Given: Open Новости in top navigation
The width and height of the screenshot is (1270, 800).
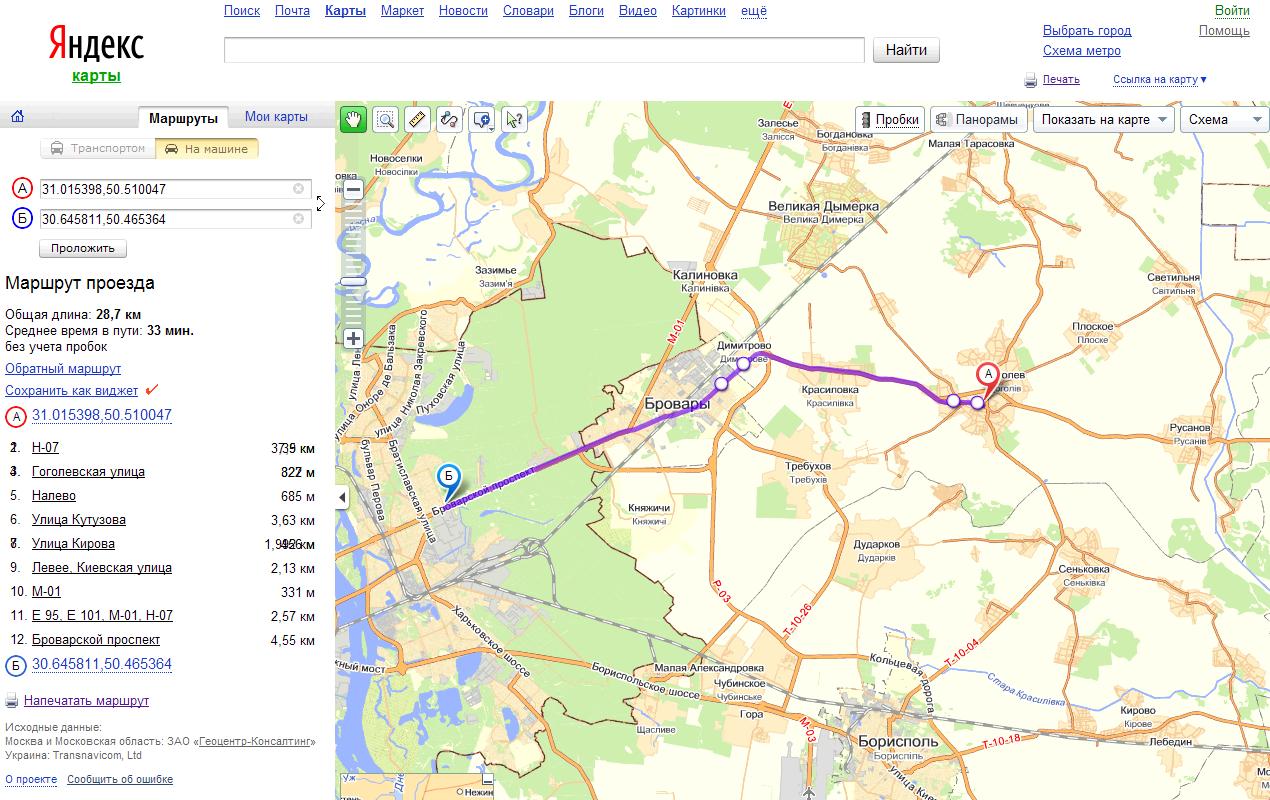Looking at the screenshot, I should [463, 11].
